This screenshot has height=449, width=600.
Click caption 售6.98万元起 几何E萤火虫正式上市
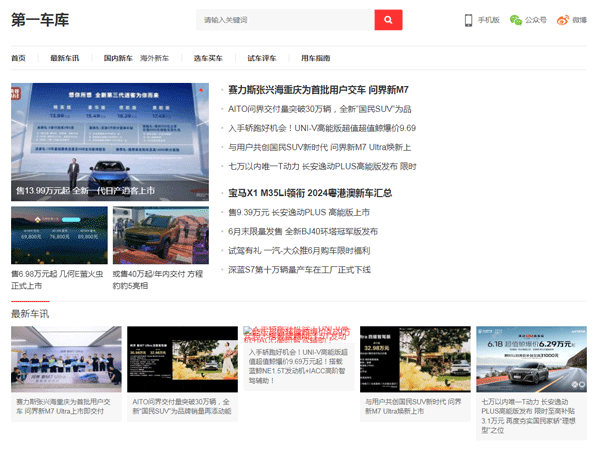[57, 280]
